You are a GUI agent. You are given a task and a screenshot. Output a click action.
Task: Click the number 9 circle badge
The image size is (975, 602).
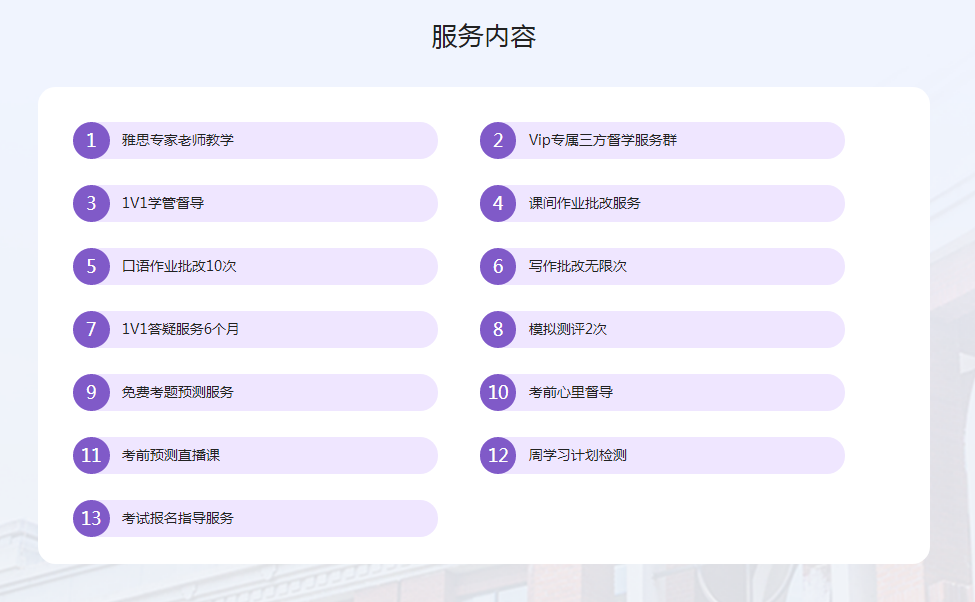pos(91,392)
